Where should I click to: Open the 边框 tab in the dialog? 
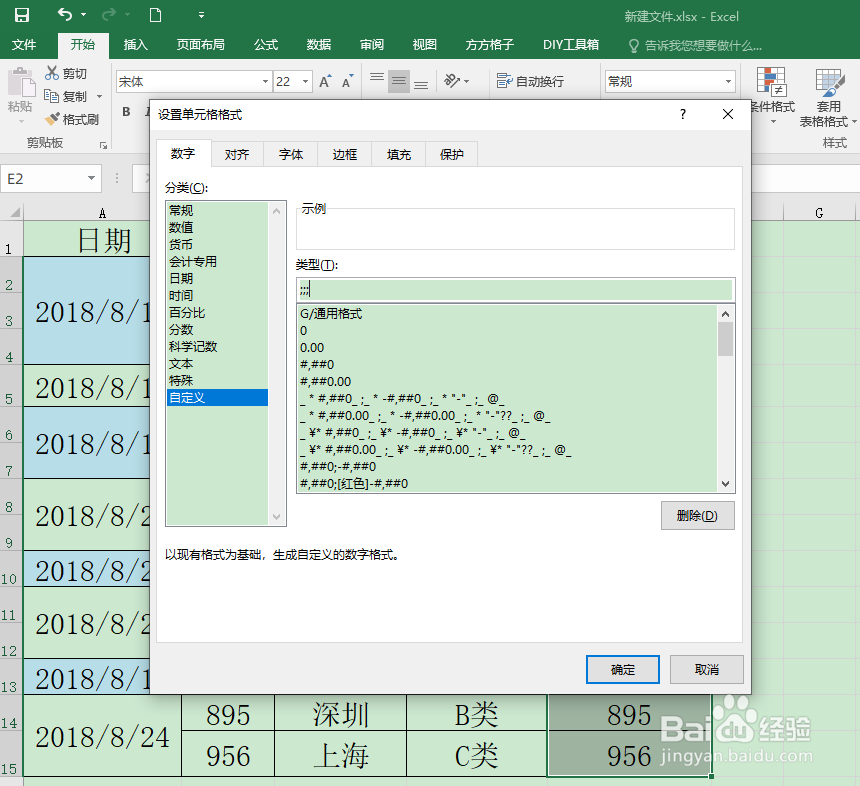click(x=344, y=154)
